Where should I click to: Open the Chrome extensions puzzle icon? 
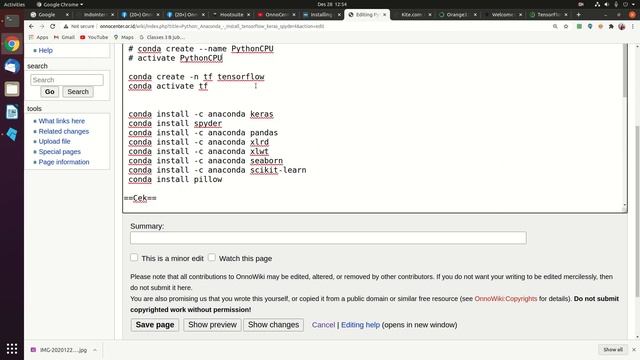[611, 27]
